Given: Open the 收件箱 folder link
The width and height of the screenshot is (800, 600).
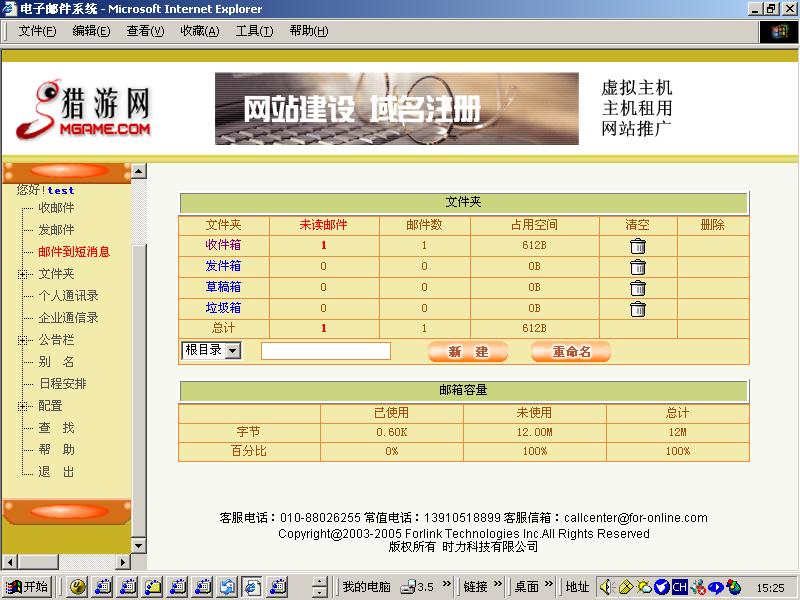Looking at the screenshot, I should (223, 245).
